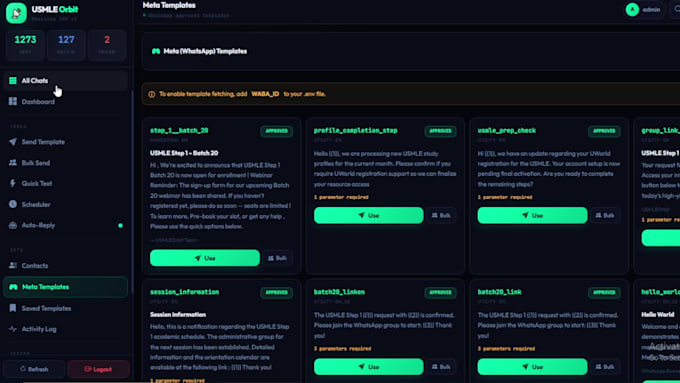680x383 pixels.
Task: Click APPROVED badge on session_information card
Action: [277, 292]
